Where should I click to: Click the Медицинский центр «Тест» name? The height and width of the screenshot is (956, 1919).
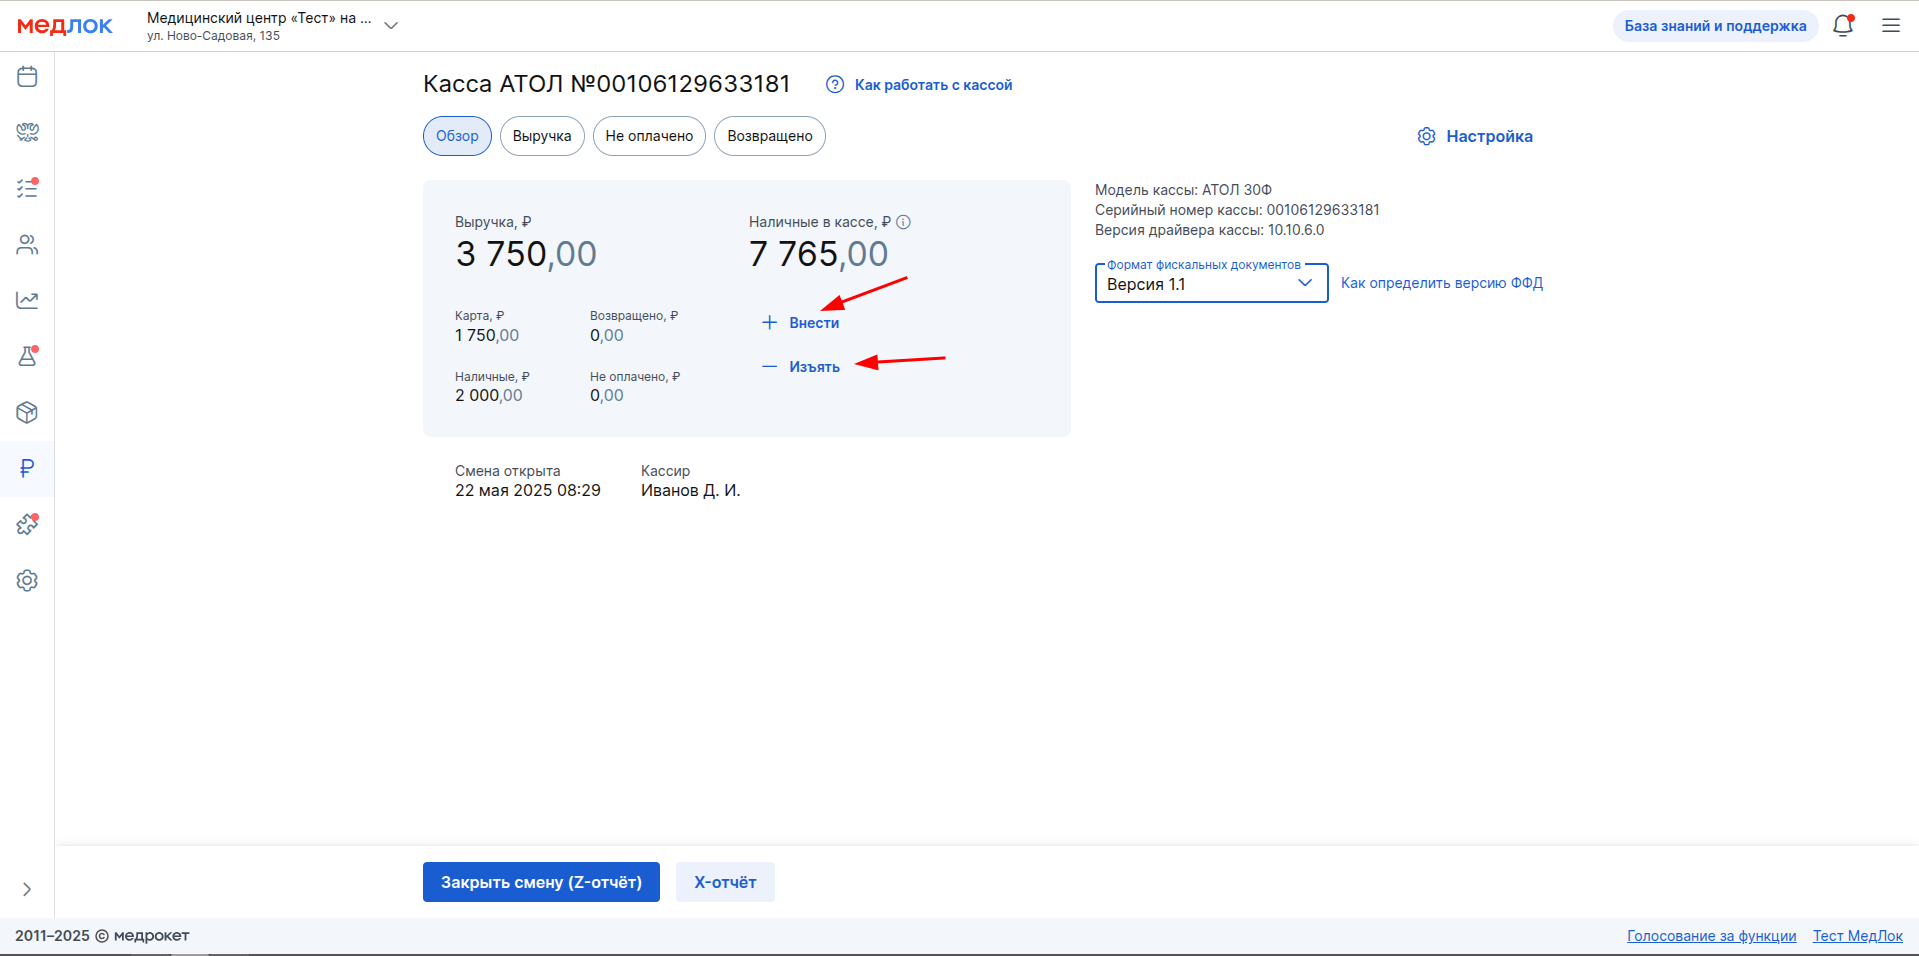259,18
